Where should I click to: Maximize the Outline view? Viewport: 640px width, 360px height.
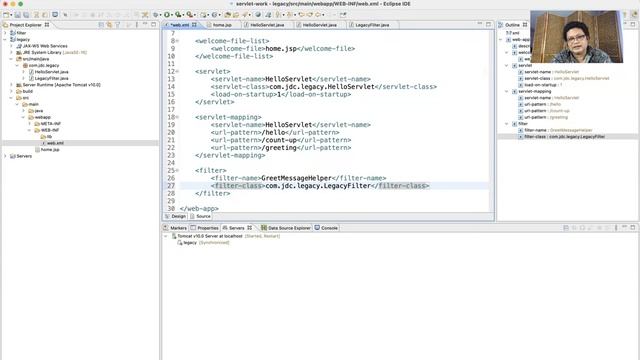click(633, 24)
